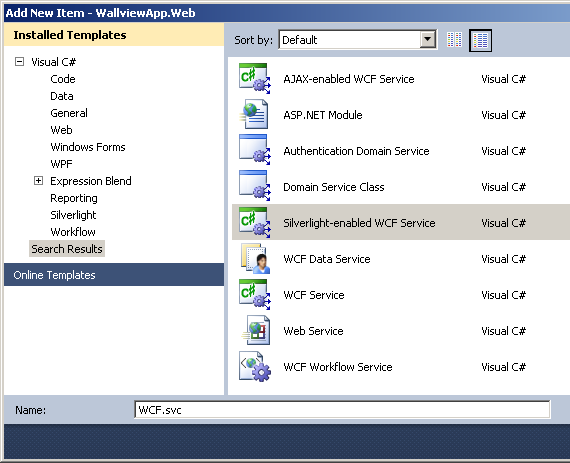Image resolution: width=570 pixels, height=463 pixels.
Task: Click the WCF Data Service icon
Action: pos(255,258)
